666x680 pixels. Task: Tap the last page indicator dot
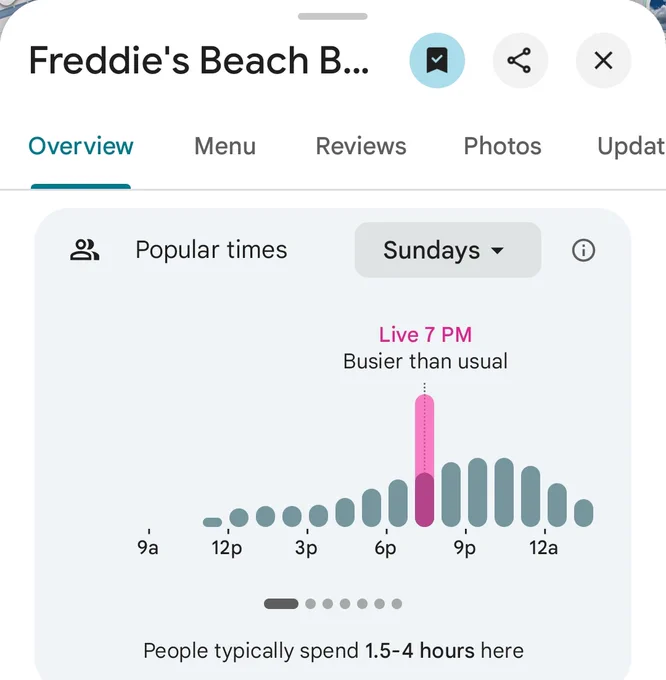[x=397, y=604]
